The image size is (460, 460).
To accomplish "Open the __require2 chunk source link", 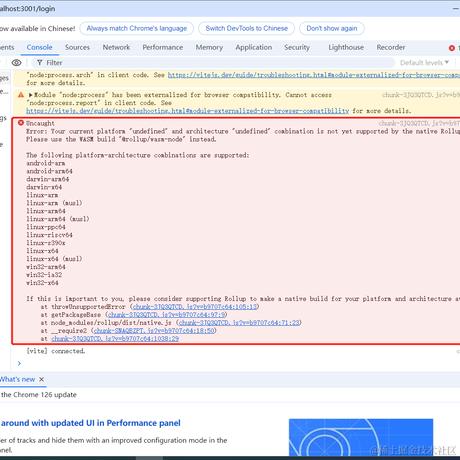I will (155, 331).
